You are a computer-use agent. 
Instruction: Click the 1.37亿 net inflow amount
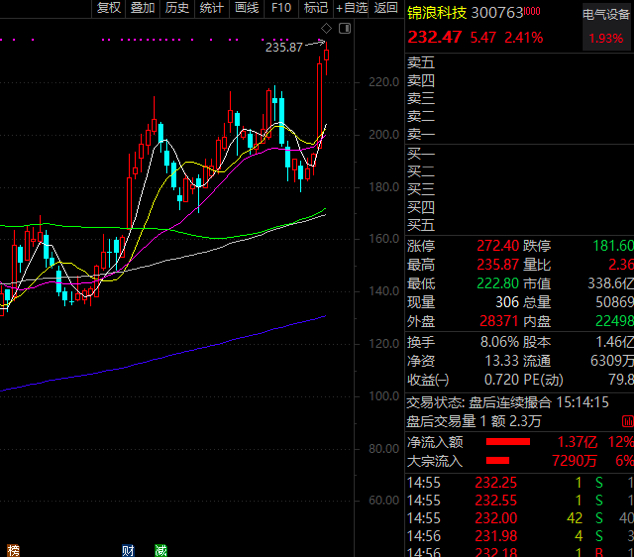point(577,442)
